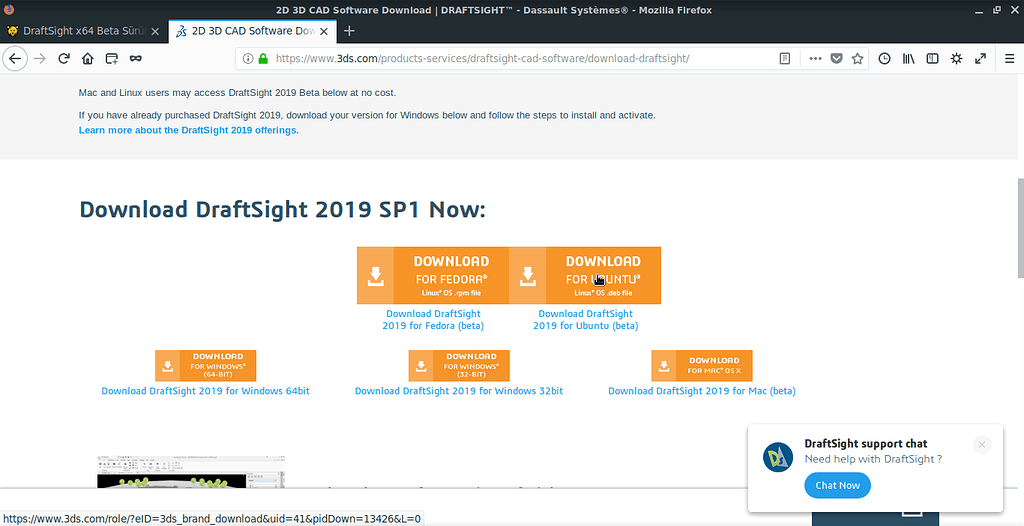
Task: Click the Firefox reload page icon
Action: [64, 59]
